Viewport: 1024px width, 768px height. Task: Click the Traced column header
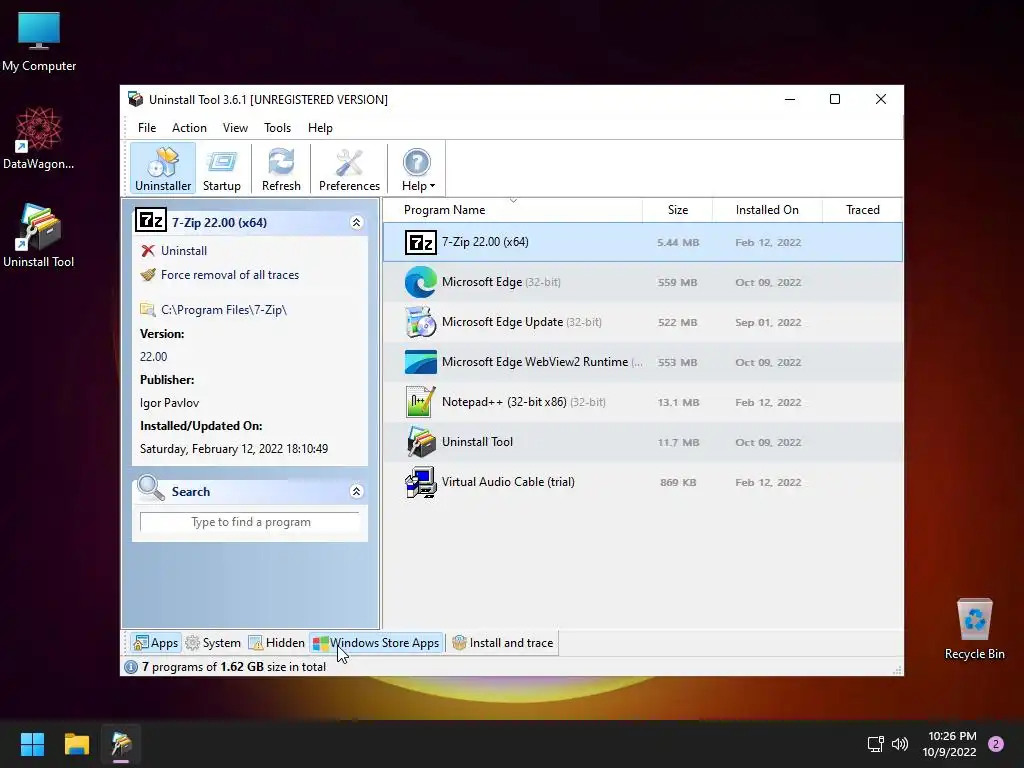coord(862,210)
